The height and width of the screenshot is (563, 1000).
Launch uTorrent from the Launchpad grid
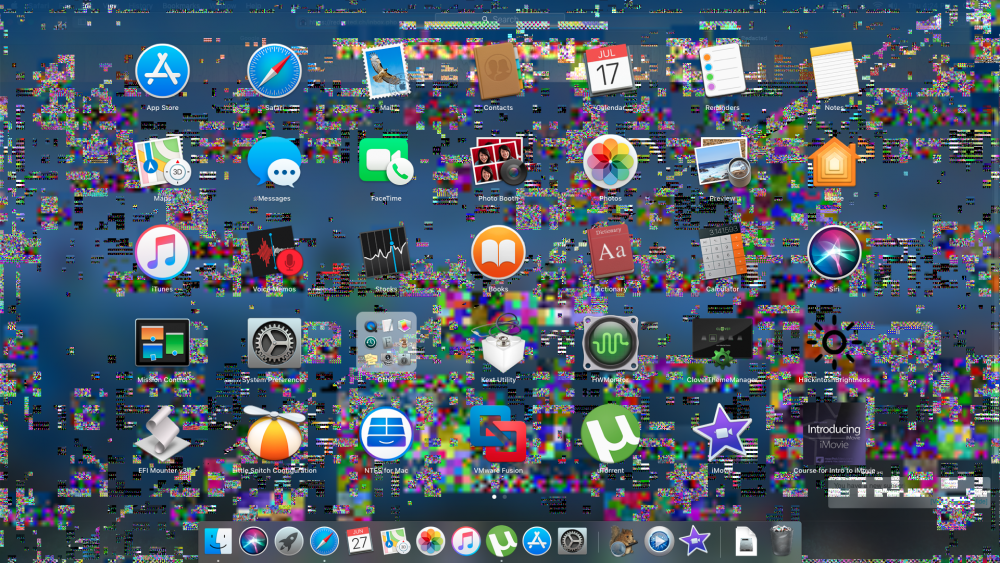pyautogui.click(x=610, y=434)
